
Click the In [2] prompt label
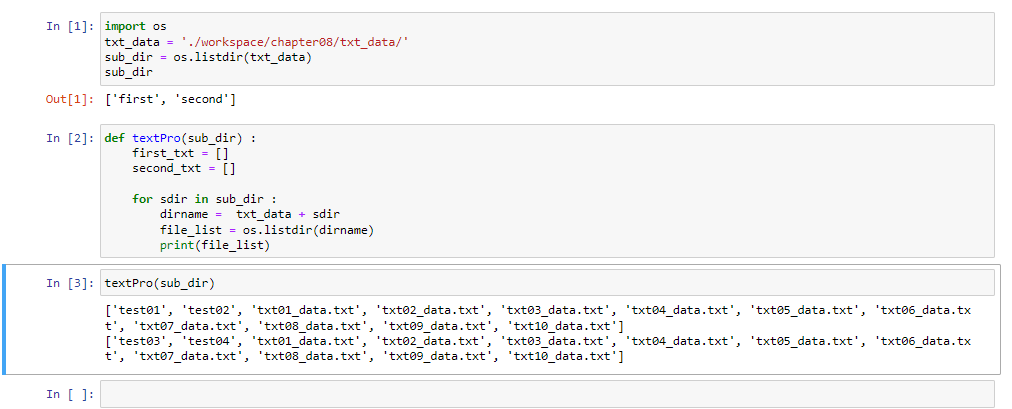coord(70,138)
